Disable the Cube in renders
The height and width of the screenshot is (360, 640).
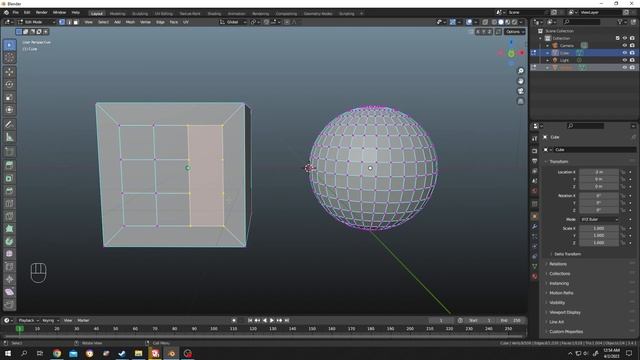click(632, 53)
